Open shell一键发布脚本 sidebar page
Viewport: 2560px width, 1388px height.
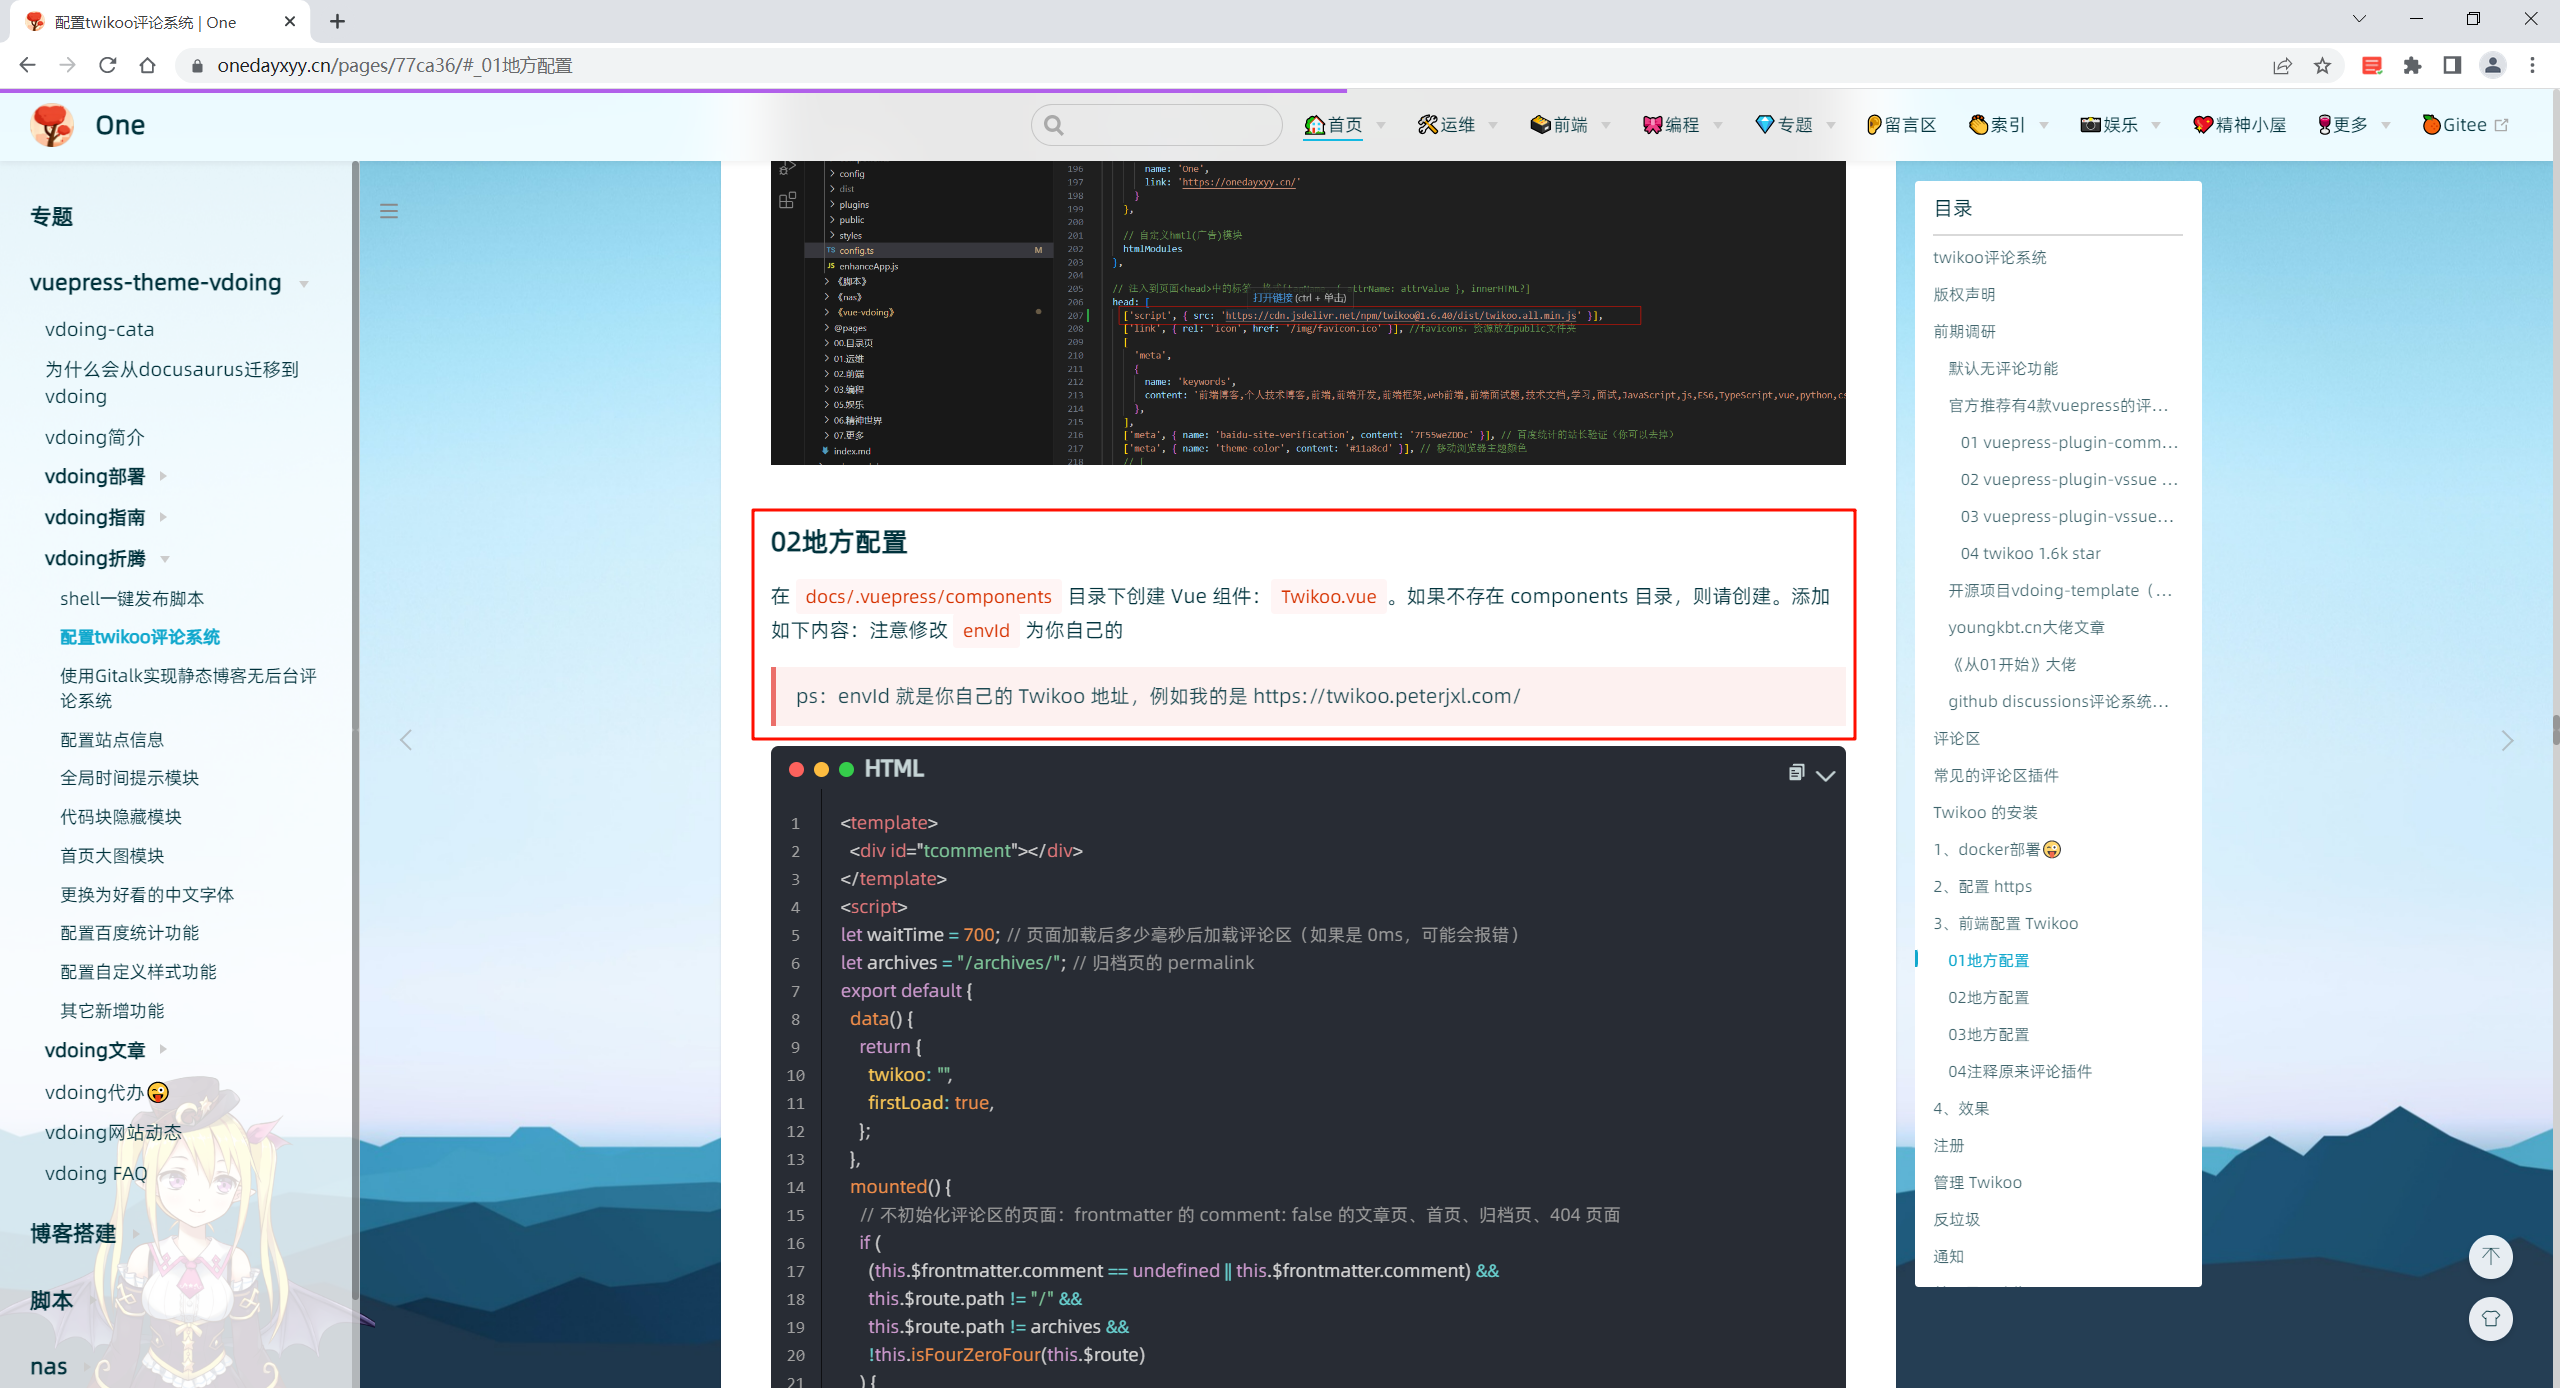(132, 598)
